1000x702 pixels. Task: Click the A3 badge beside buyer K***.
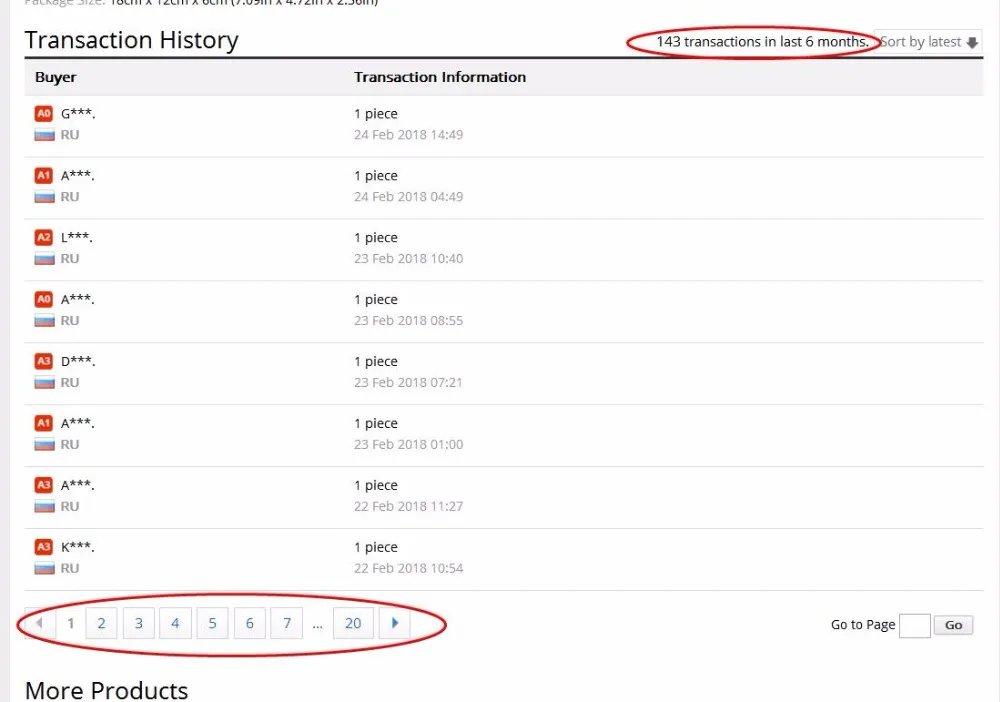pos(43,546)
